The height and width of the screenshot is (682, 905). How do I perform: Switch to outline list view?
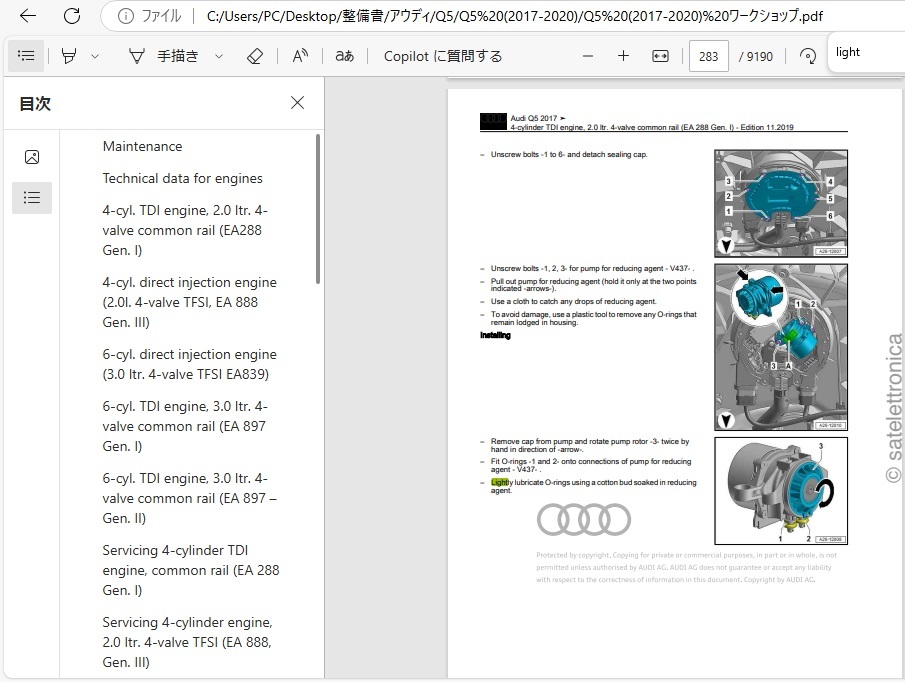pos(32,198)
